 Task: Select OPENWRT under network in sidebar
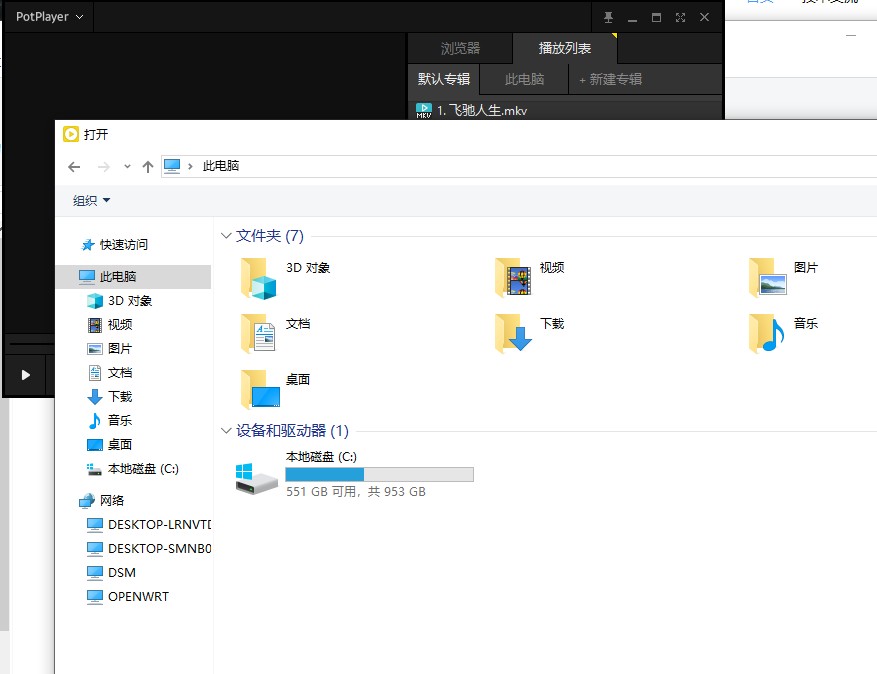click(x=138, y=596)
